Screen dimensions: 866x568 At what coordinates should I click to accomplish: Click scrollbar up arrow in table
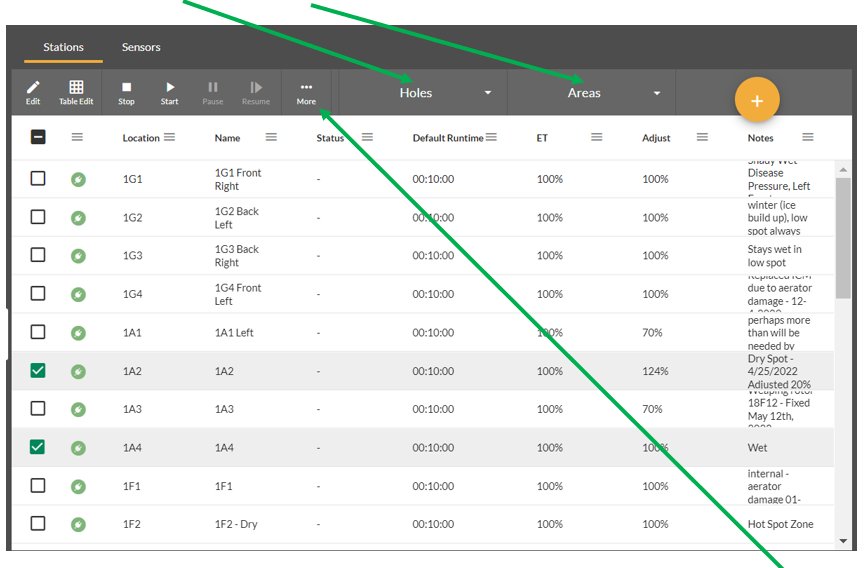tap(843, 170)
